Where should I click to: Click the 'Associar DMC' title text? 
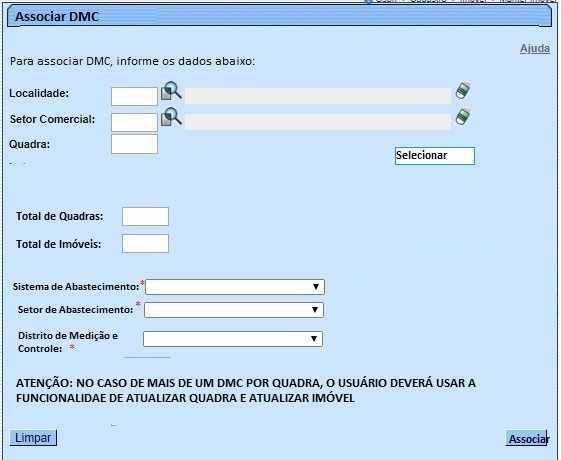pyautogui.click(x=57, y=16)
